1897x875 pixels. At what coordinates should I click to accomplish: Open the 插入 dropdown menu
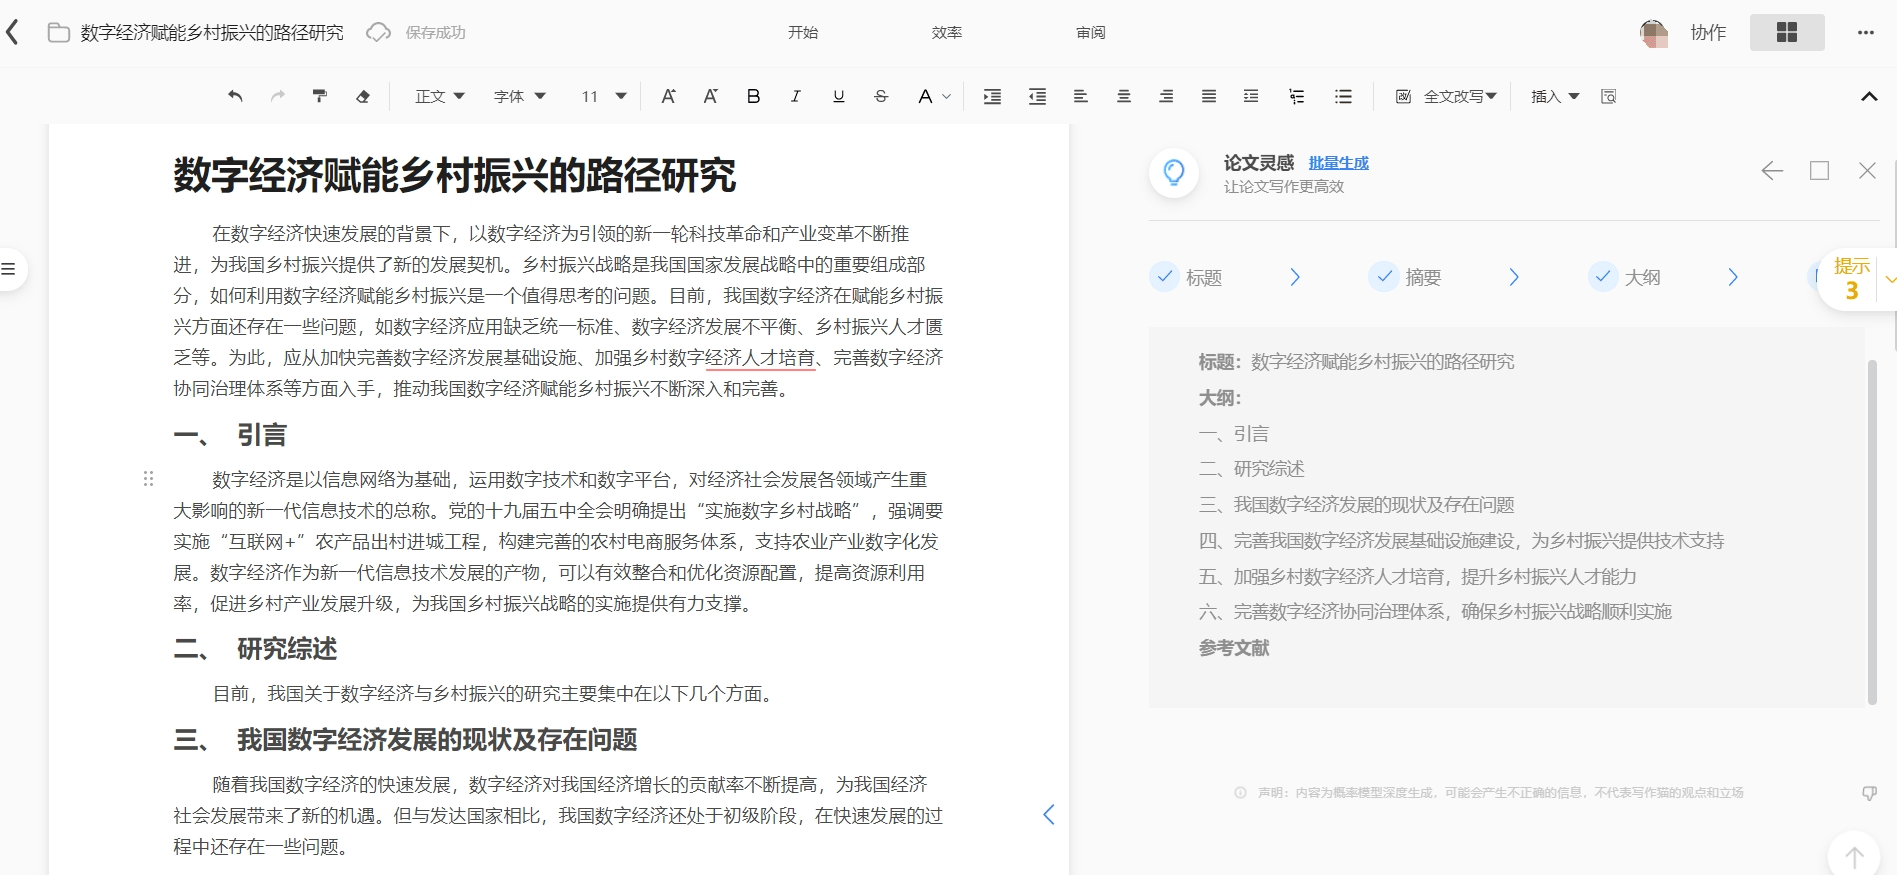1555,96
